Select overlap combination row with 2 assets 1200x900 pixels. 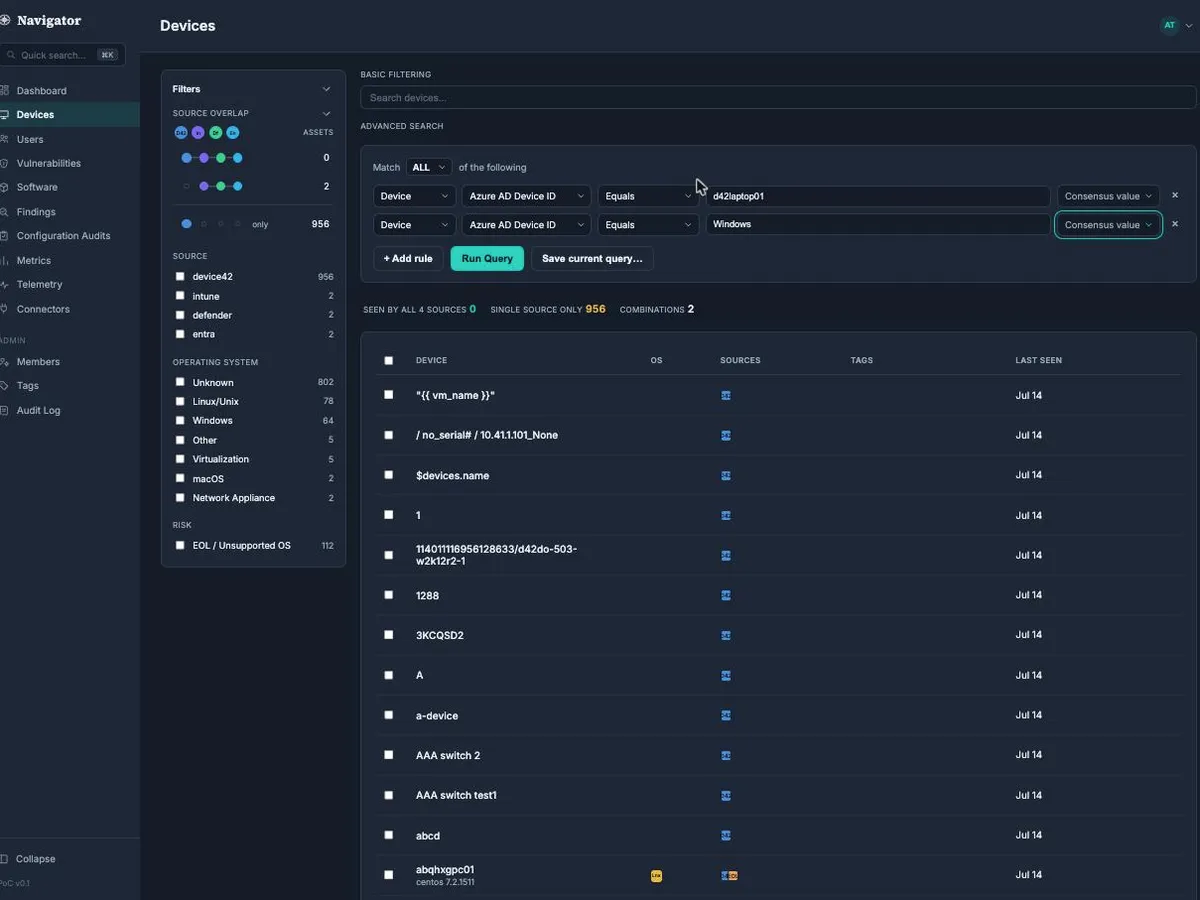[x=253, y=186]
